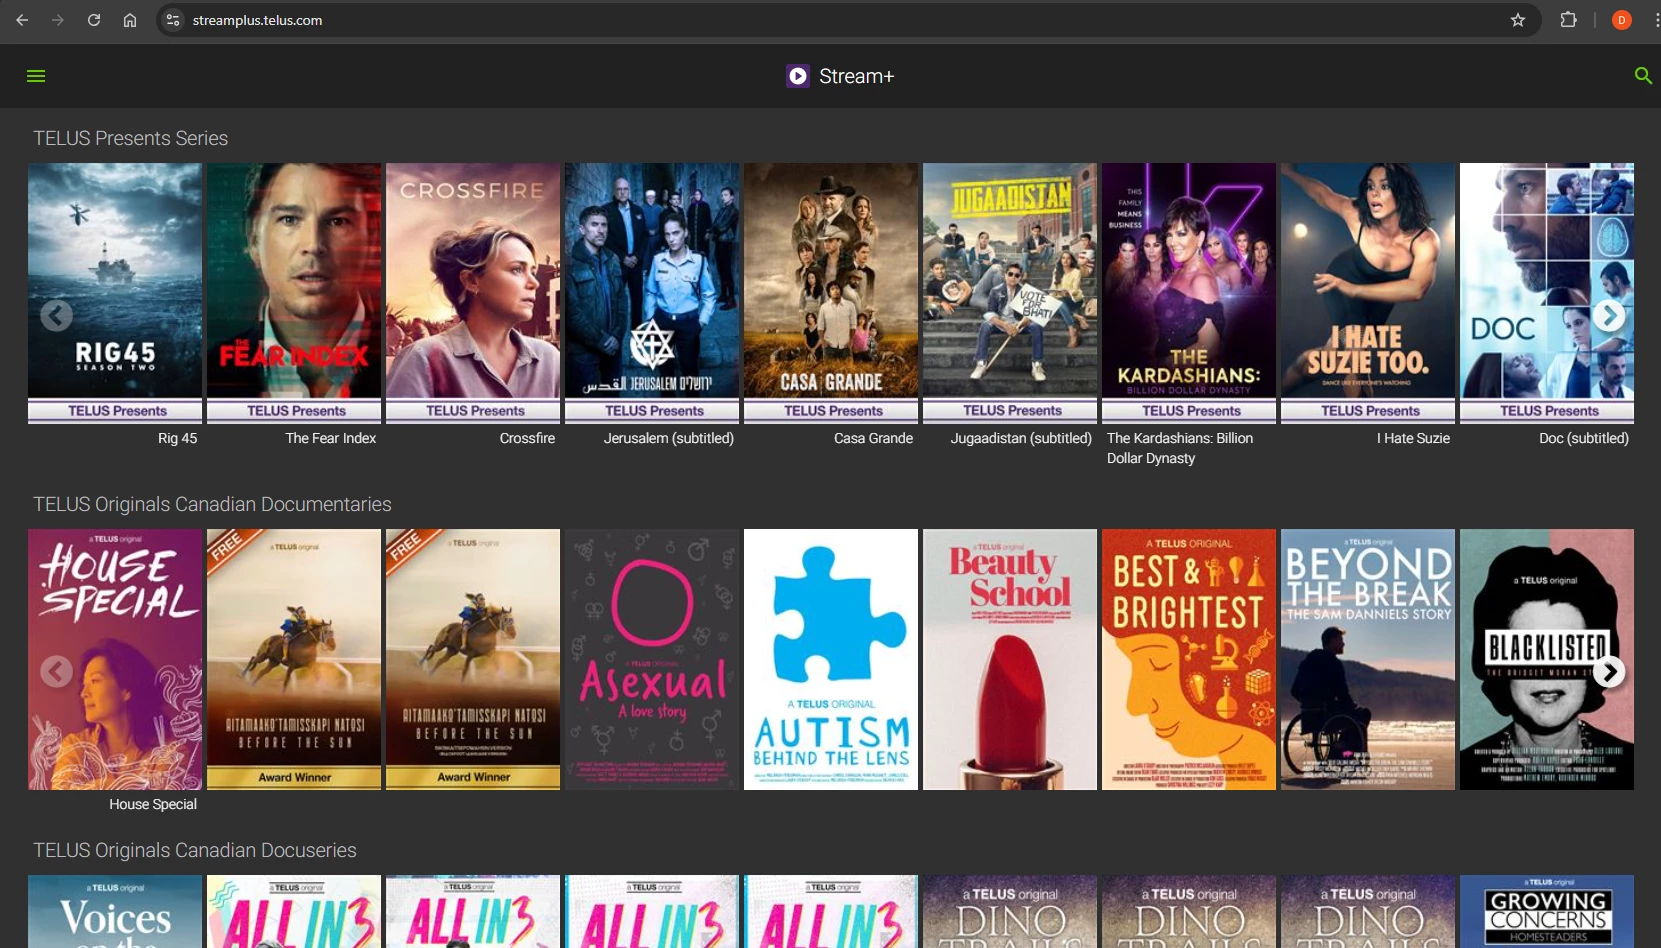1661x948 pixels.
Task: Open Autism Behind the Lens poster
Action: coord(831,659)
